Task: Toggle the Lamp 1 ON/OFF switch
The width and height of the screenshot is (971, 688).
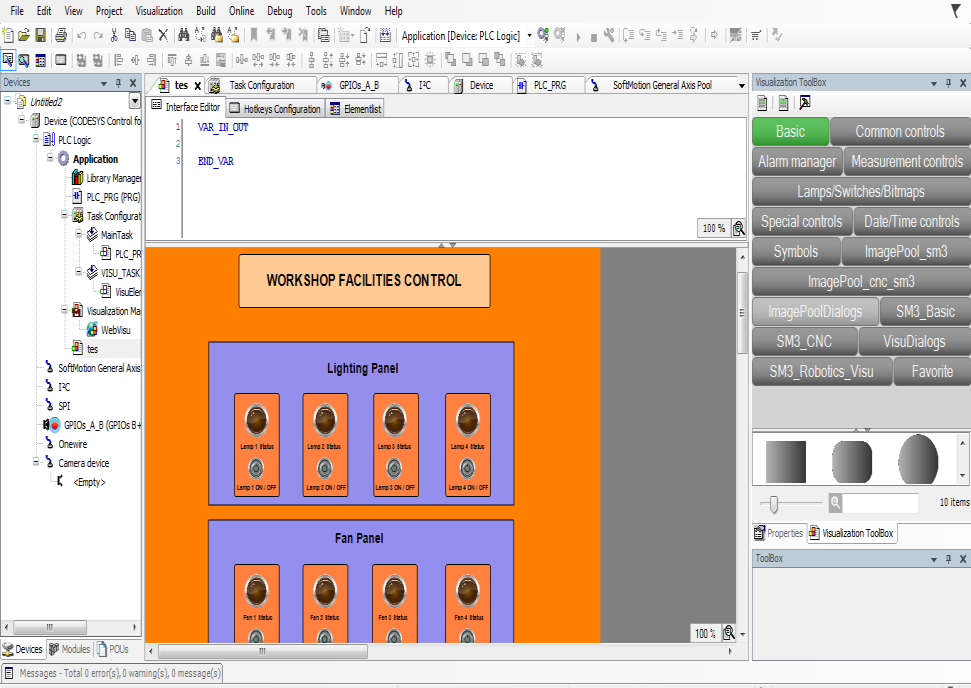Action: 255,467
